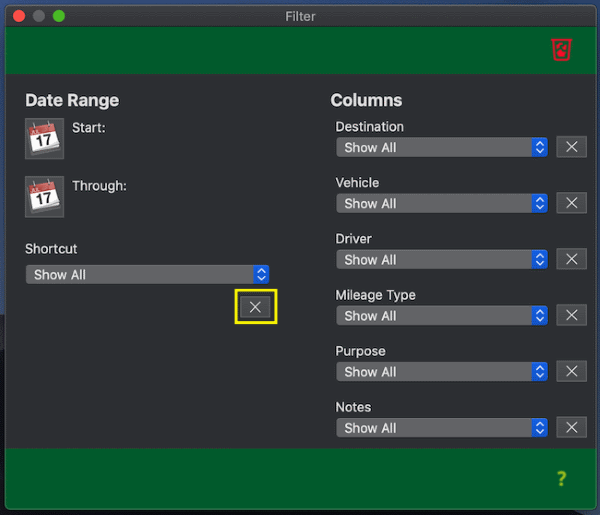Clear the Notes filter with X

571,427
